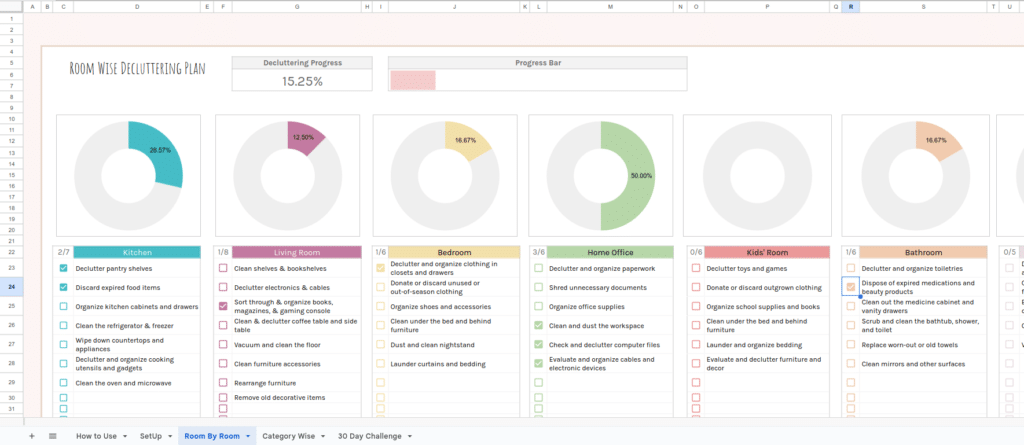1024x445 pixels.
Task: Click Remove old decorative items text
Action: pyautogui.click(x=280, y=397)
